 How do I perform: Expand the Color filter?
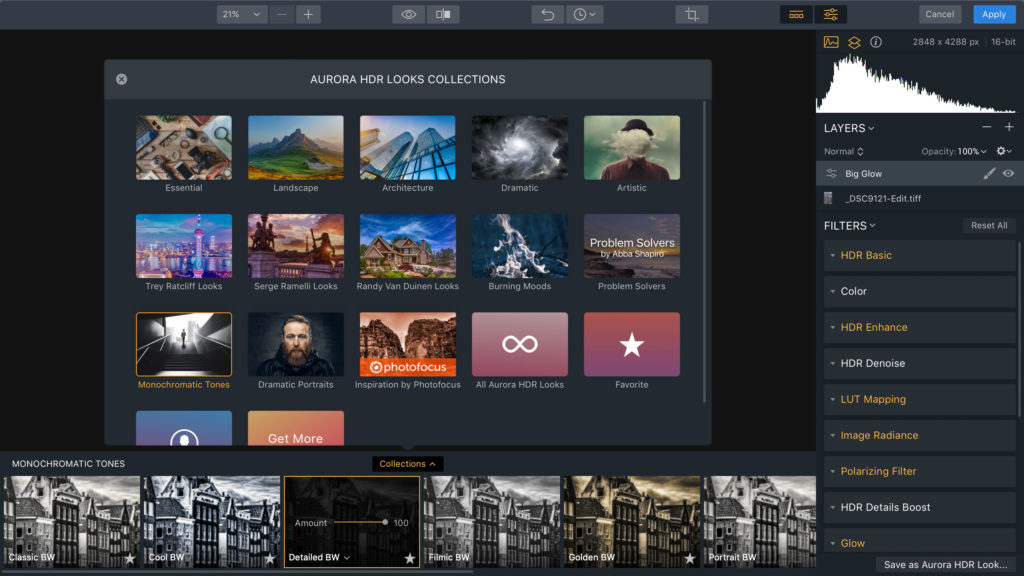coord(919,291)
